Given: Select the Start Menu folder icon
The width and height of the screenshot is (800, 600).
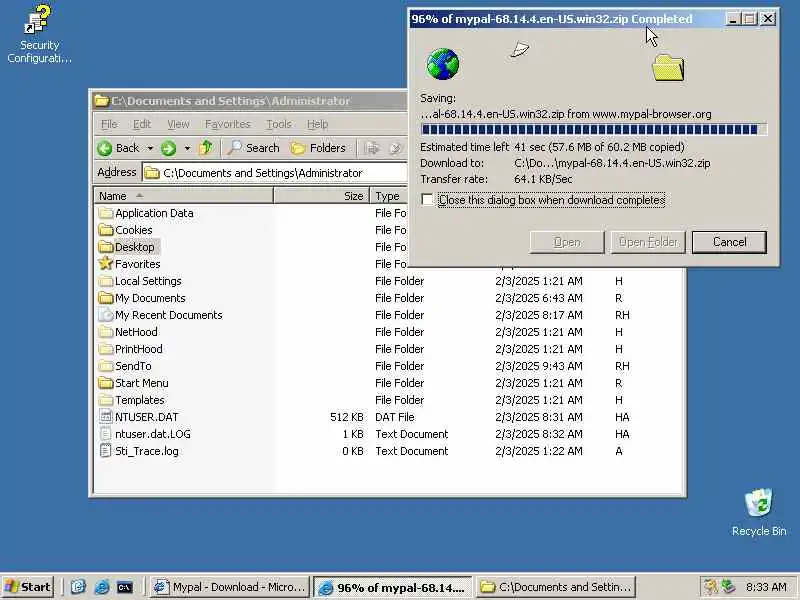Looking at the screenshot, I should click(x=106, y=383).
